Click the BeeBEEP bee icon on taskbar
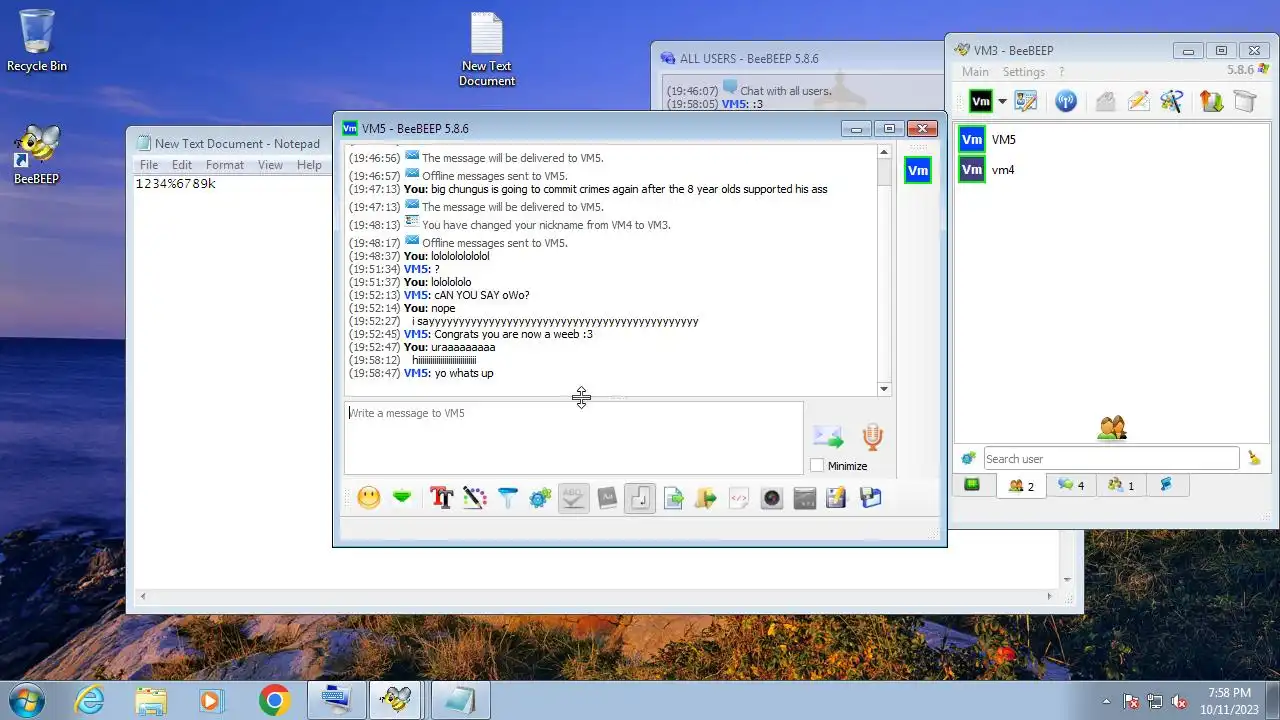 (396, 700)
